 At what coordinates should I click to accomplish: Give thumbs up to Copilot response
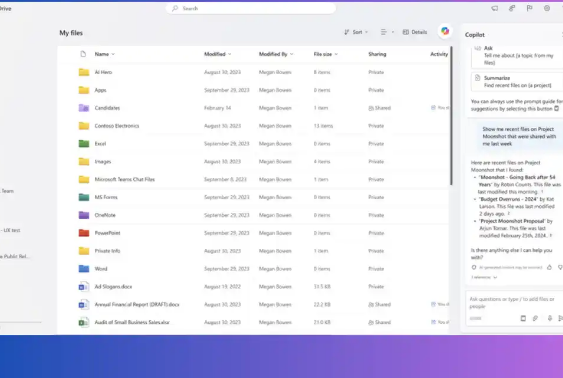tap(549, 267)
